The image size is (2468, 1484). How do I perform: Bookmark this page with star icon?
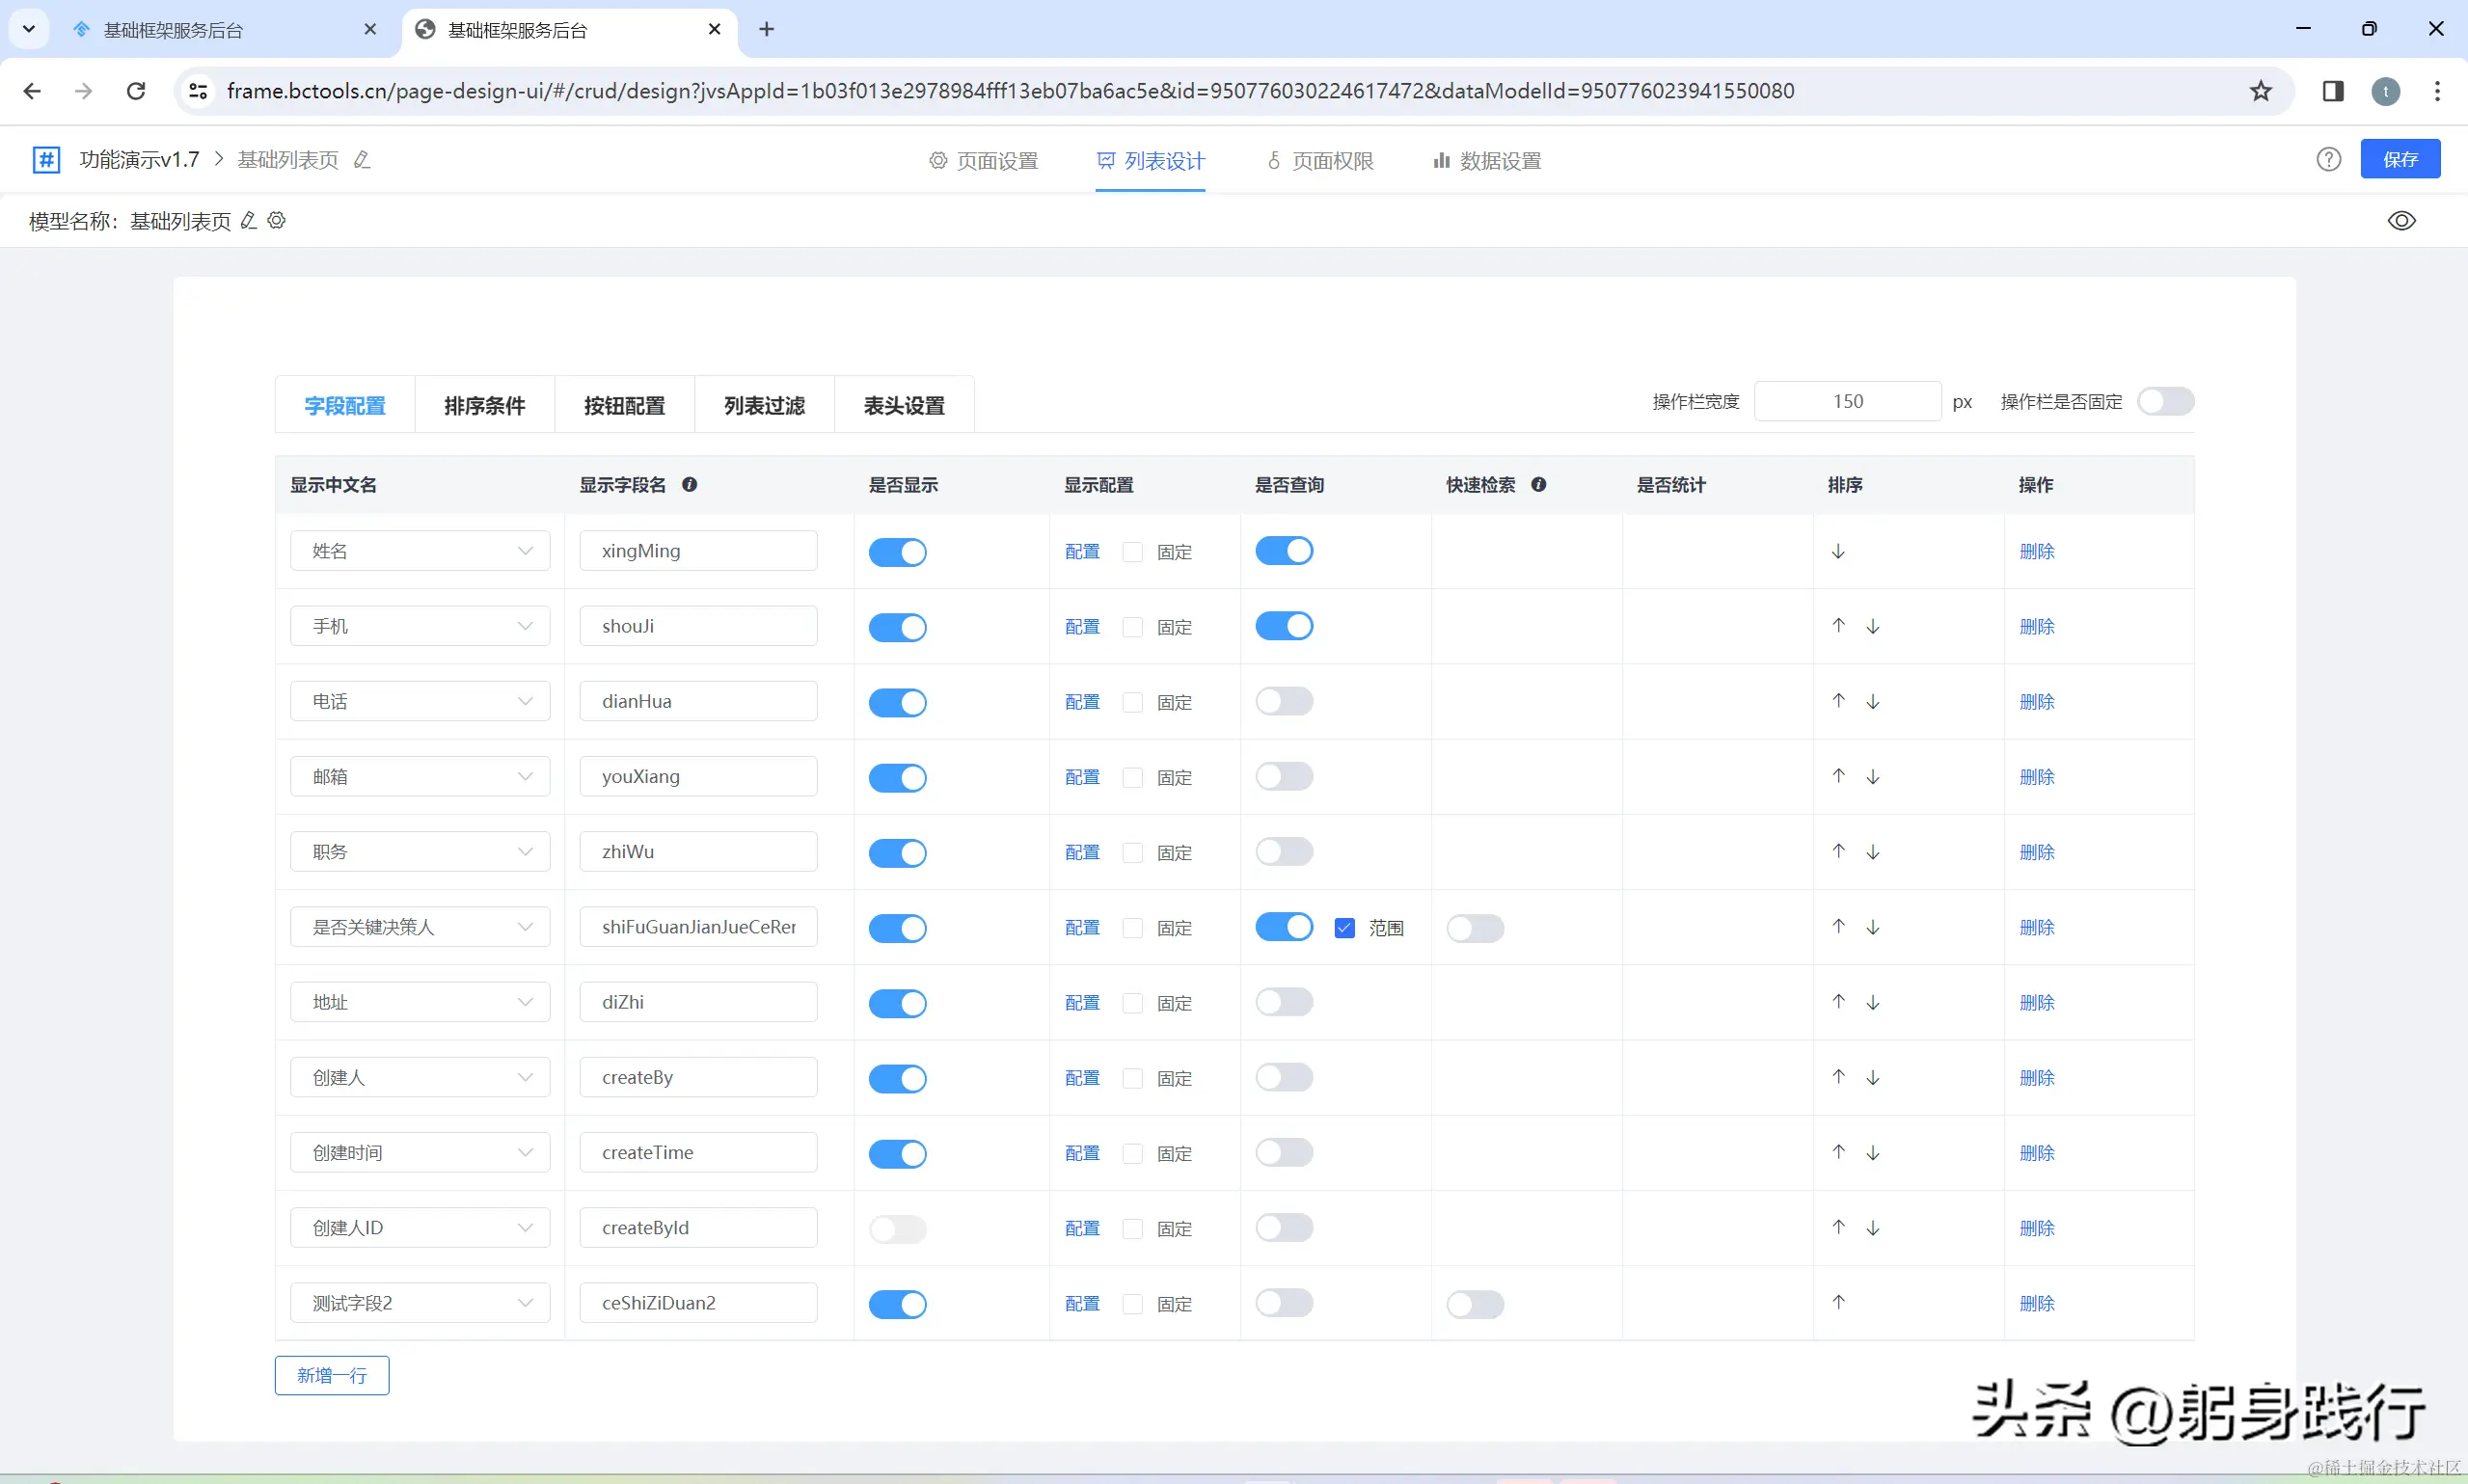(x=2260, y=91)
